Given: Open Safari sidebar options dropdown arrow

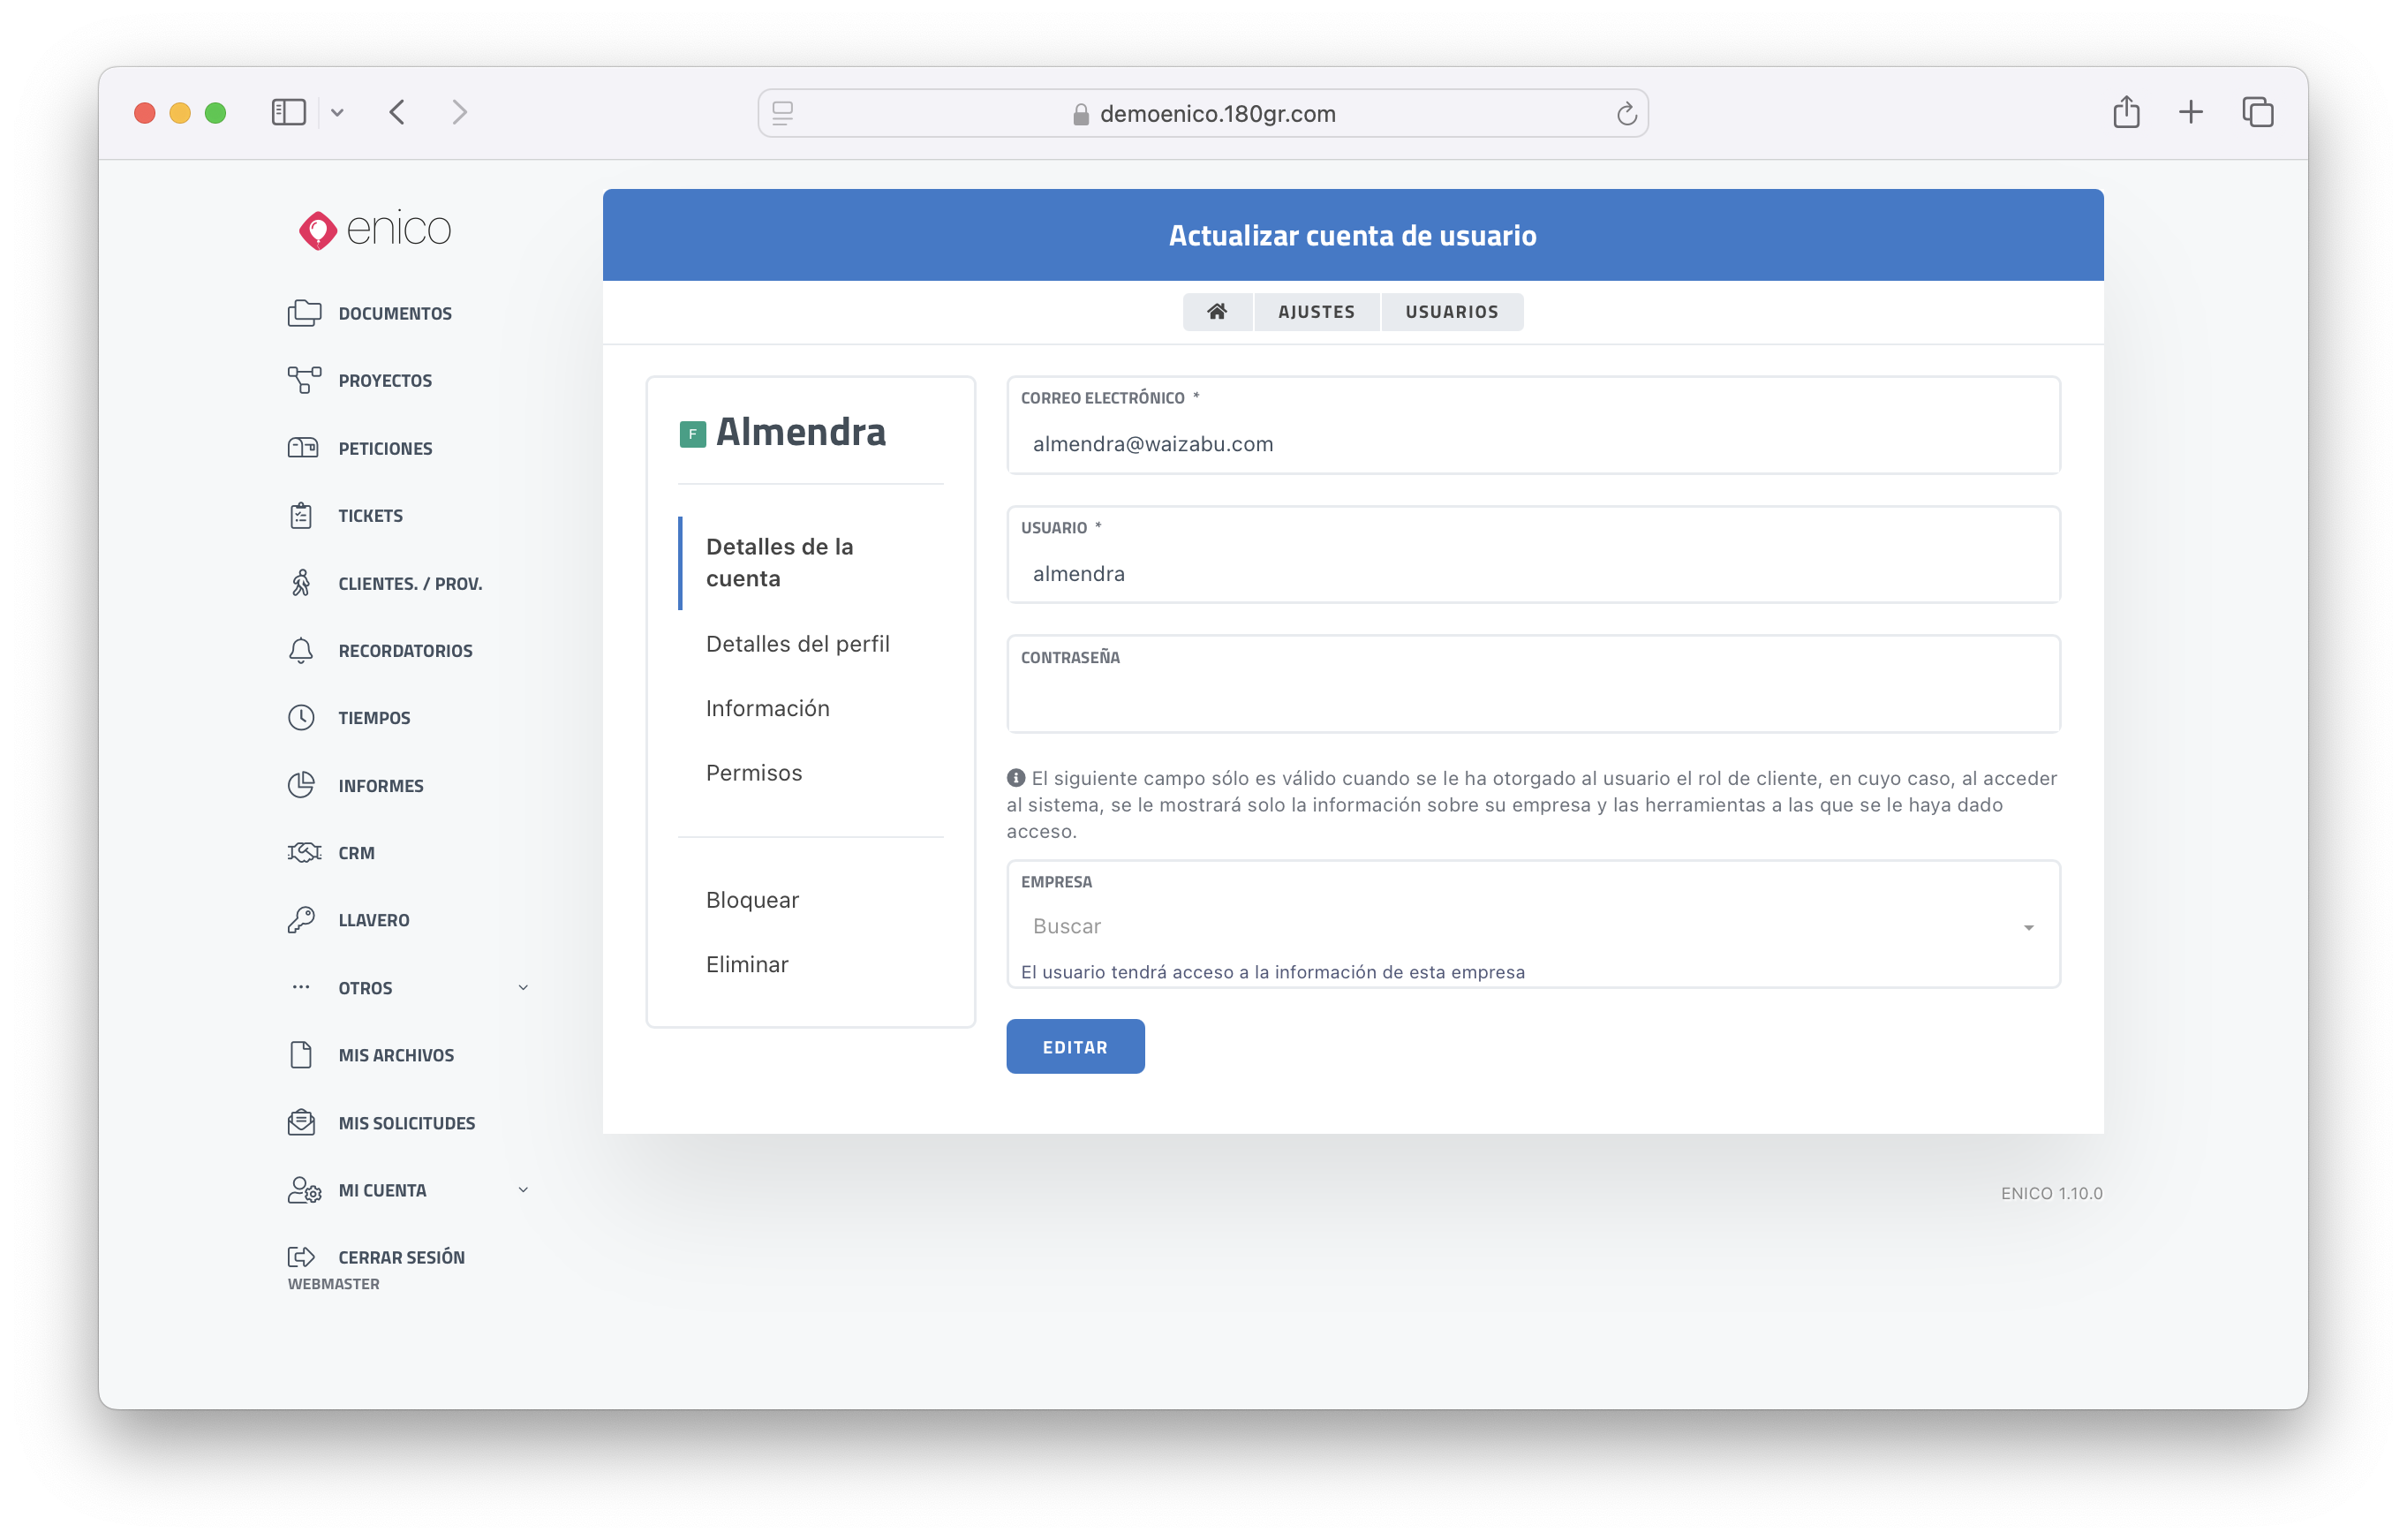Looking at the screenshot, I should [337, 113].
